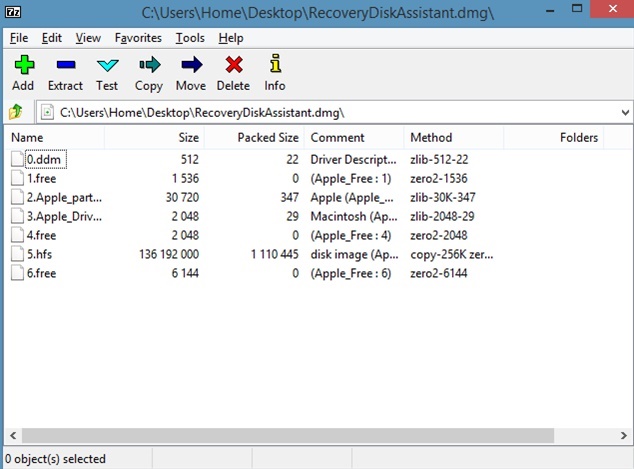The width and height of the screenshot is (634, 469).
Task: Open the Help menu
Action: pos(231,38)
